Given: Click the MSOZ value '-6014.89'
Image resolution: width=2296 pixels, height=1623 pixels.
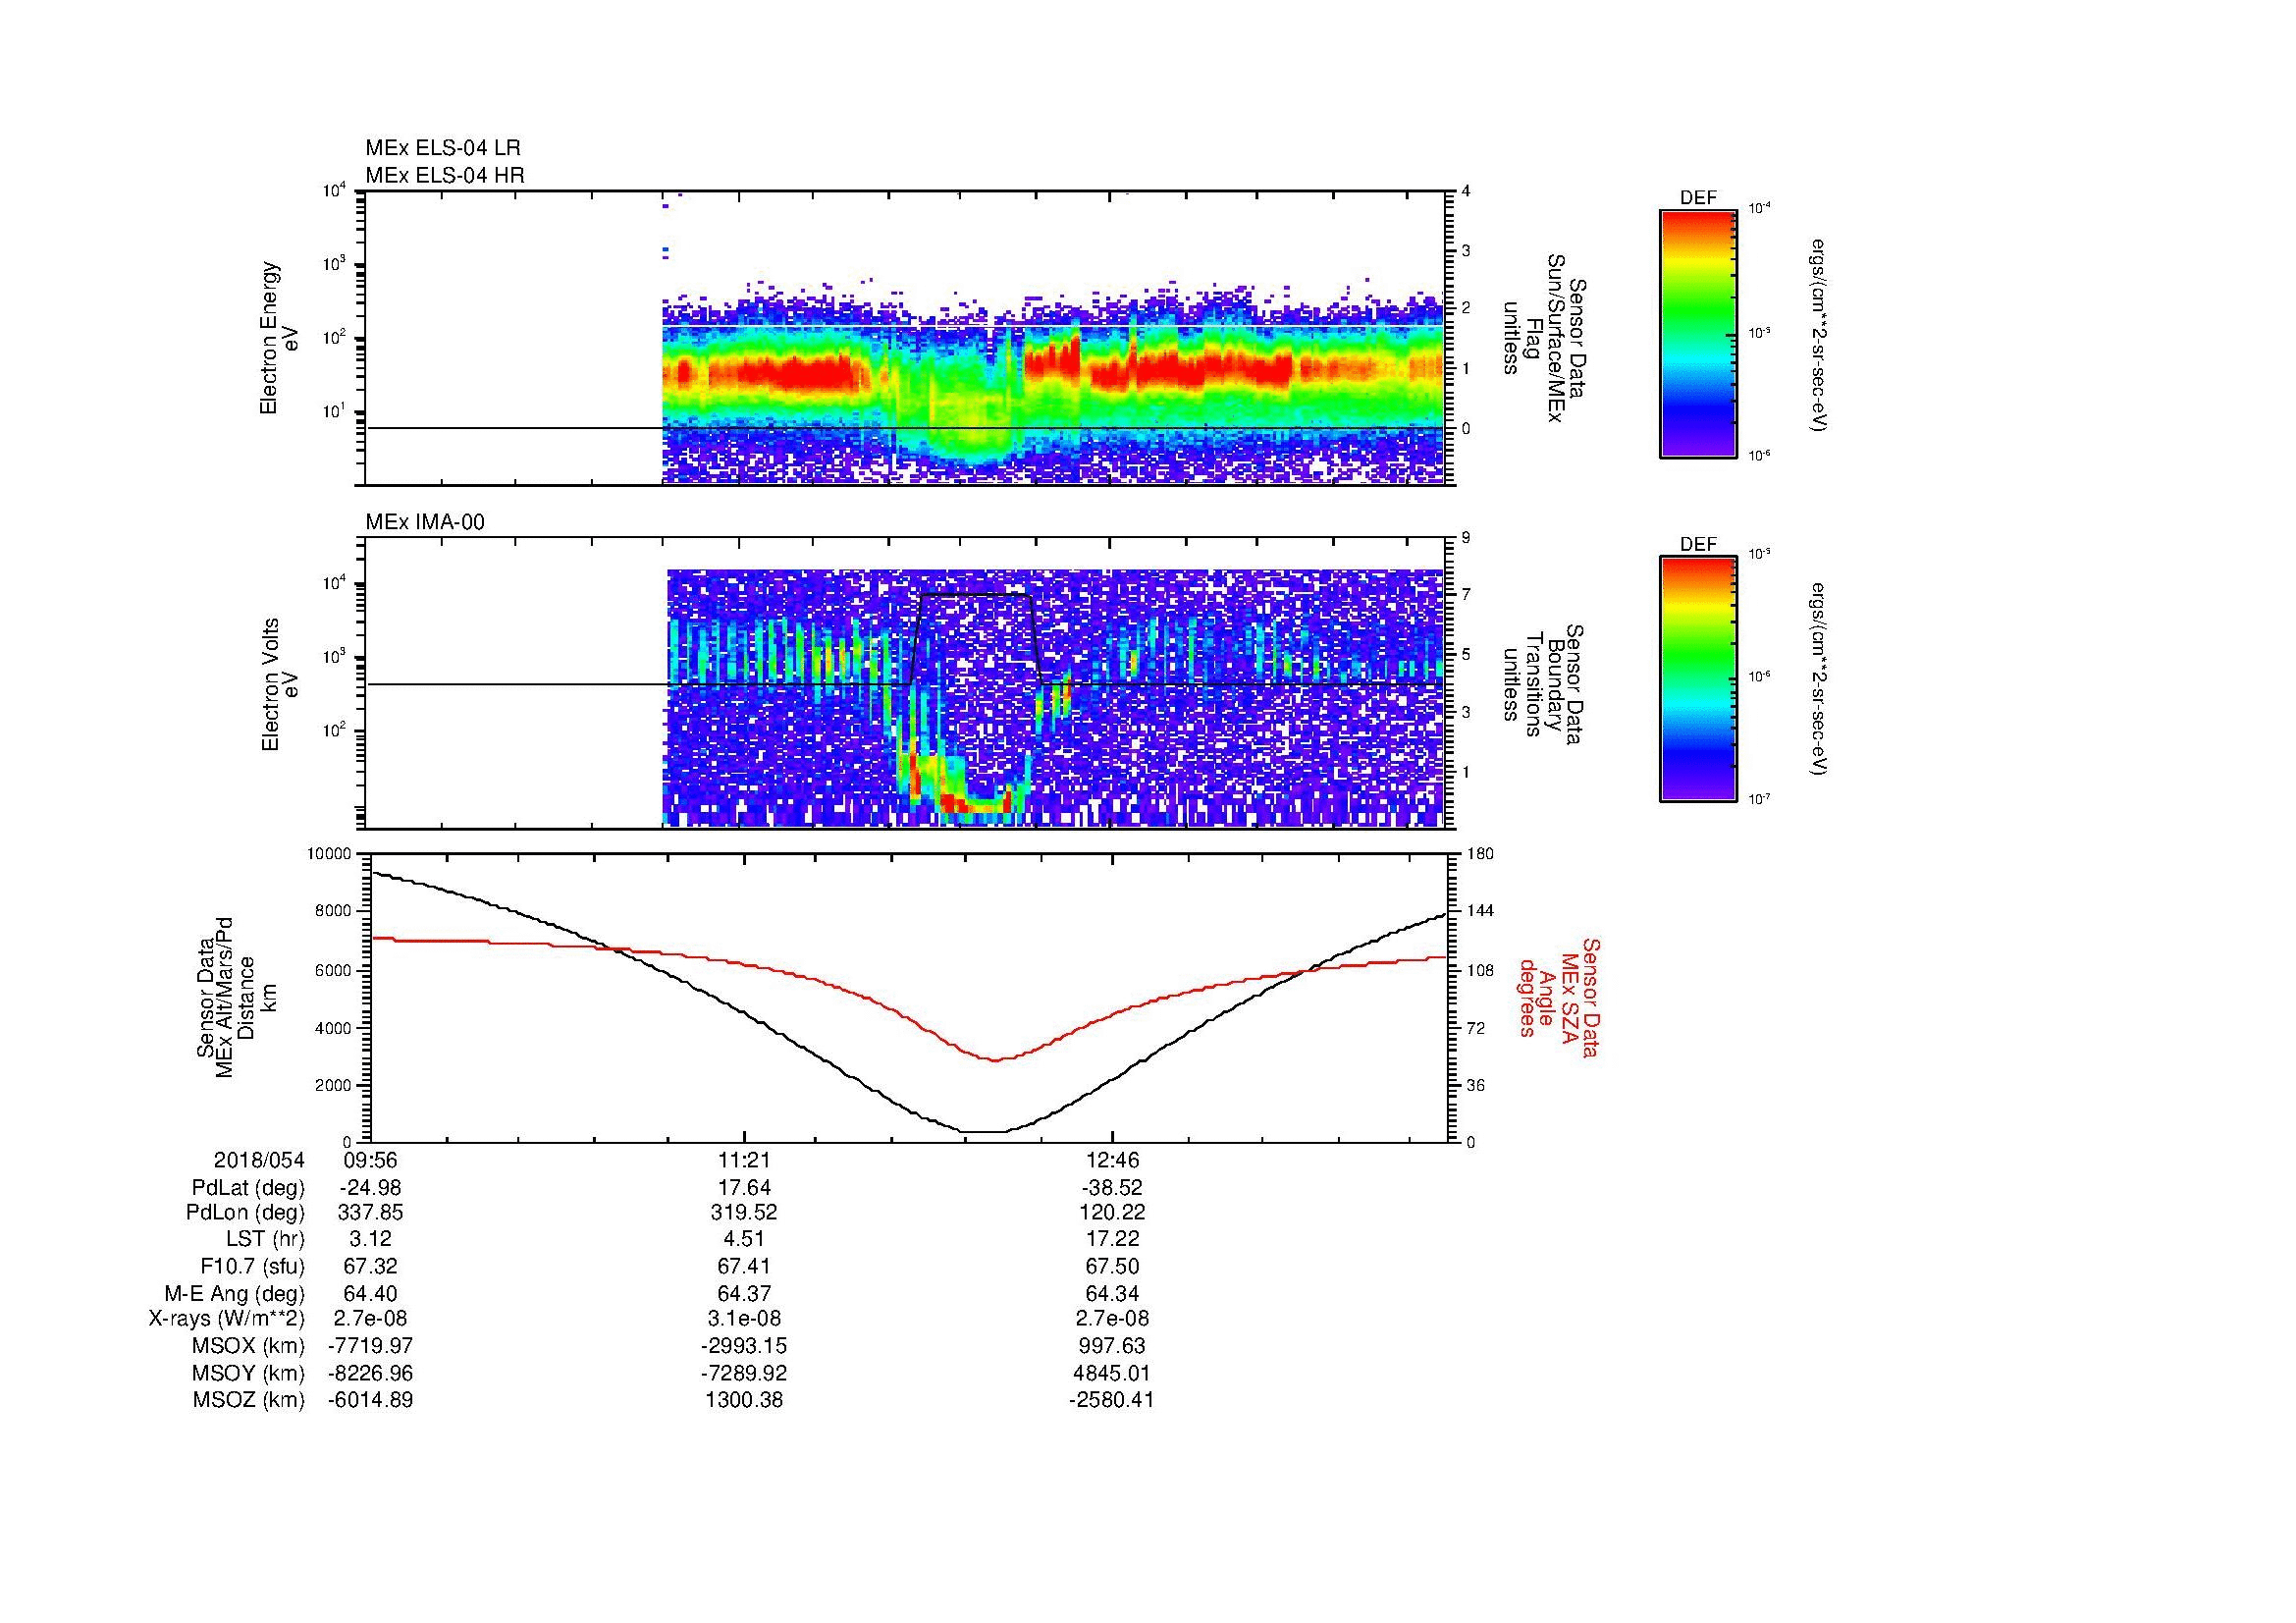Looking at the screenshot, I should (x=370, y=1401).
